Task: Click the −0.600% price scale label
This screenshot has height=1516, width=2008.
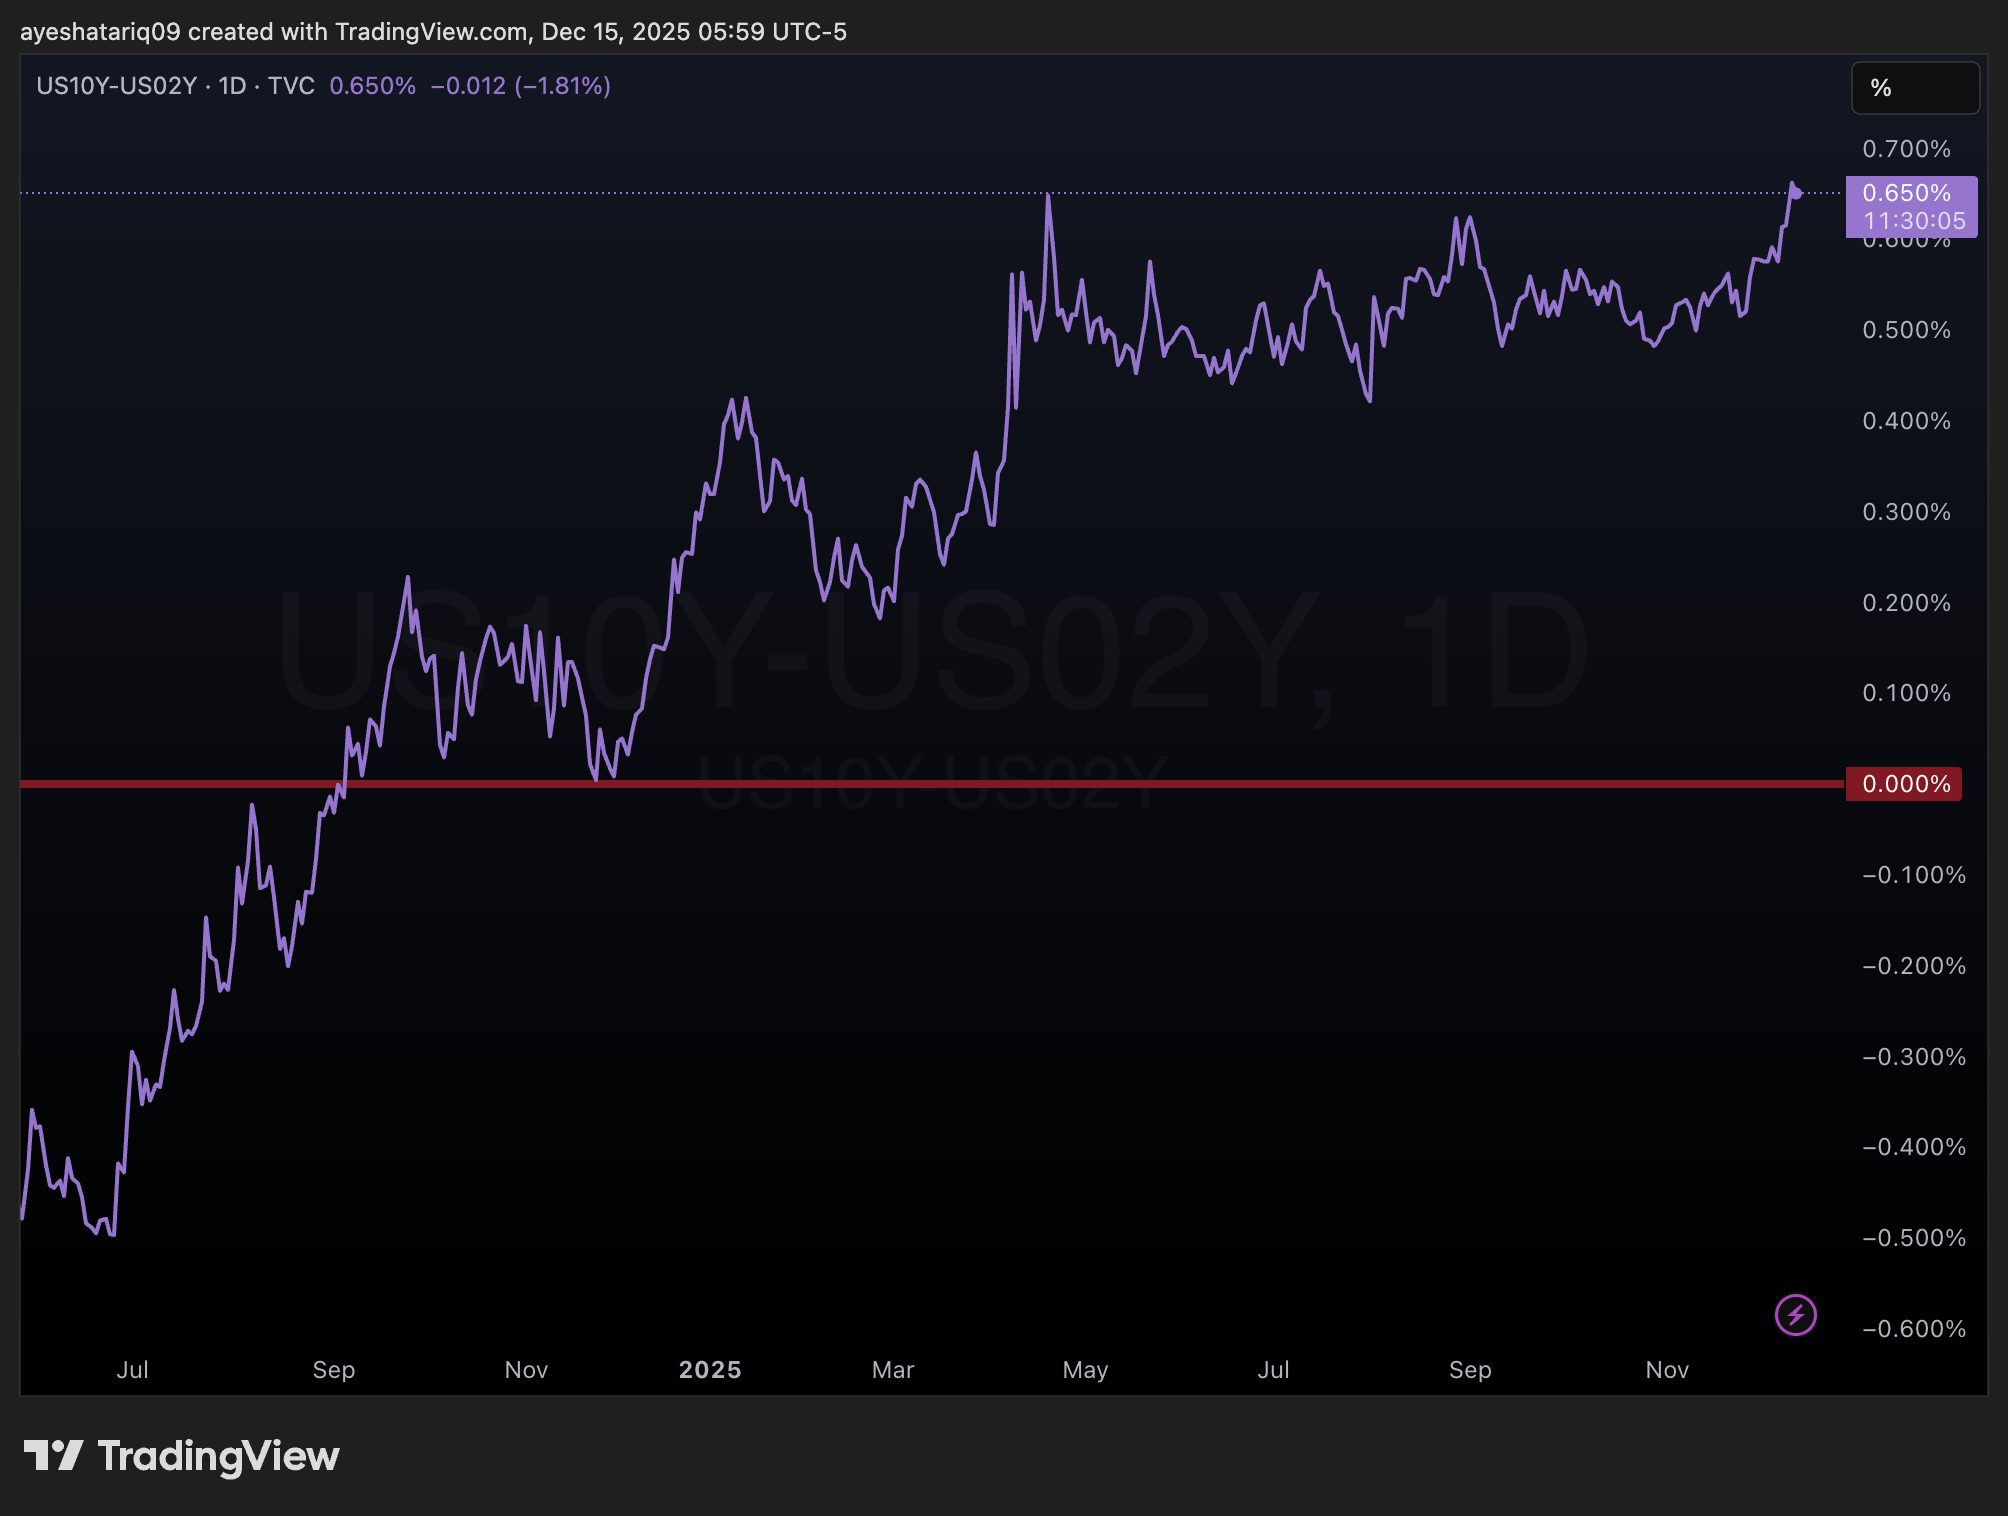Action: tap(1913, 1329)
